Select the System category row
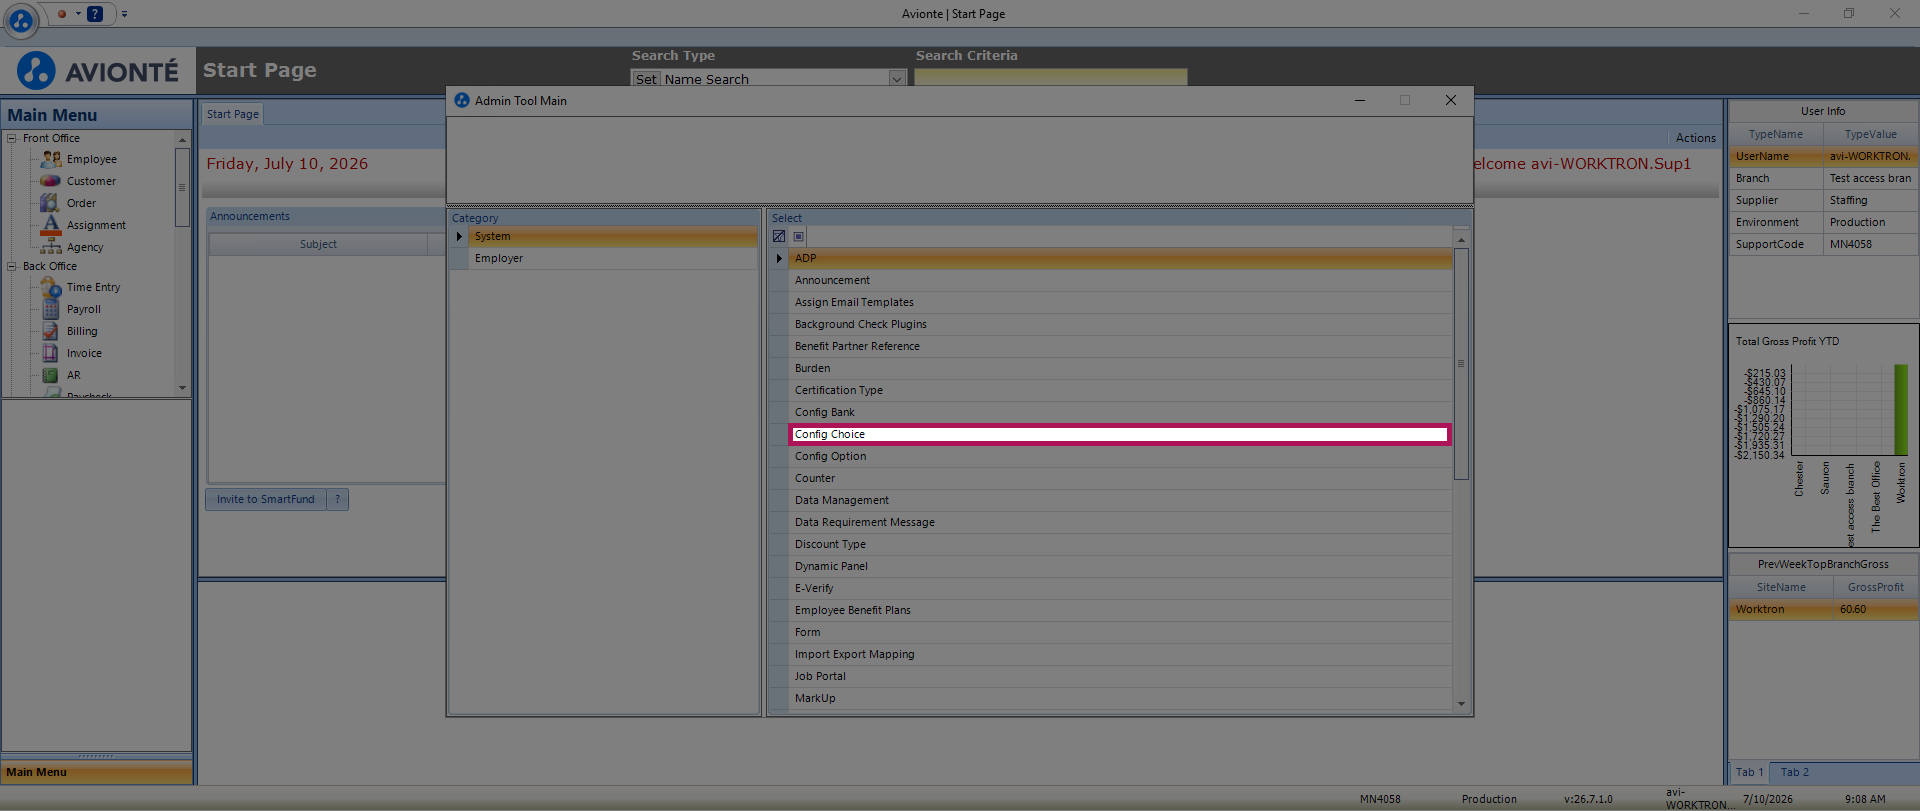1920x811 pixels. (613, 237)
